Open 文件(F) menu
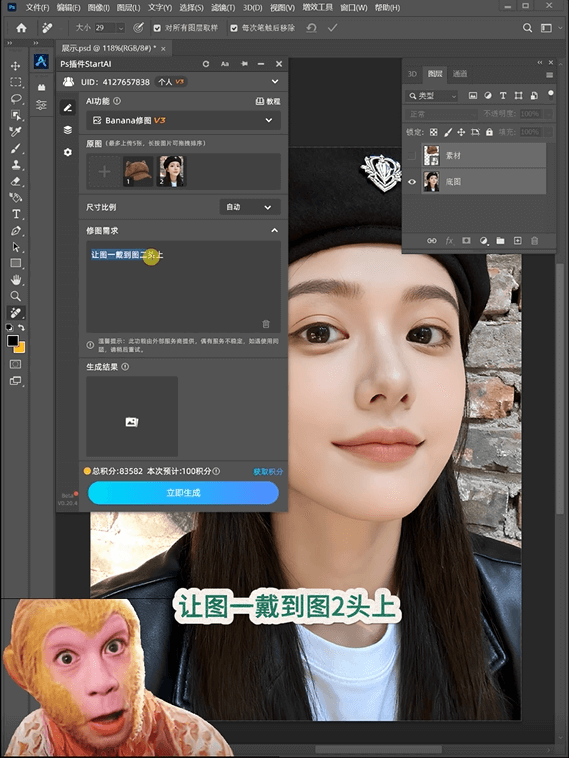Image resolution: width=569 pixels, height=758 pixels. [x=38, y=8]
